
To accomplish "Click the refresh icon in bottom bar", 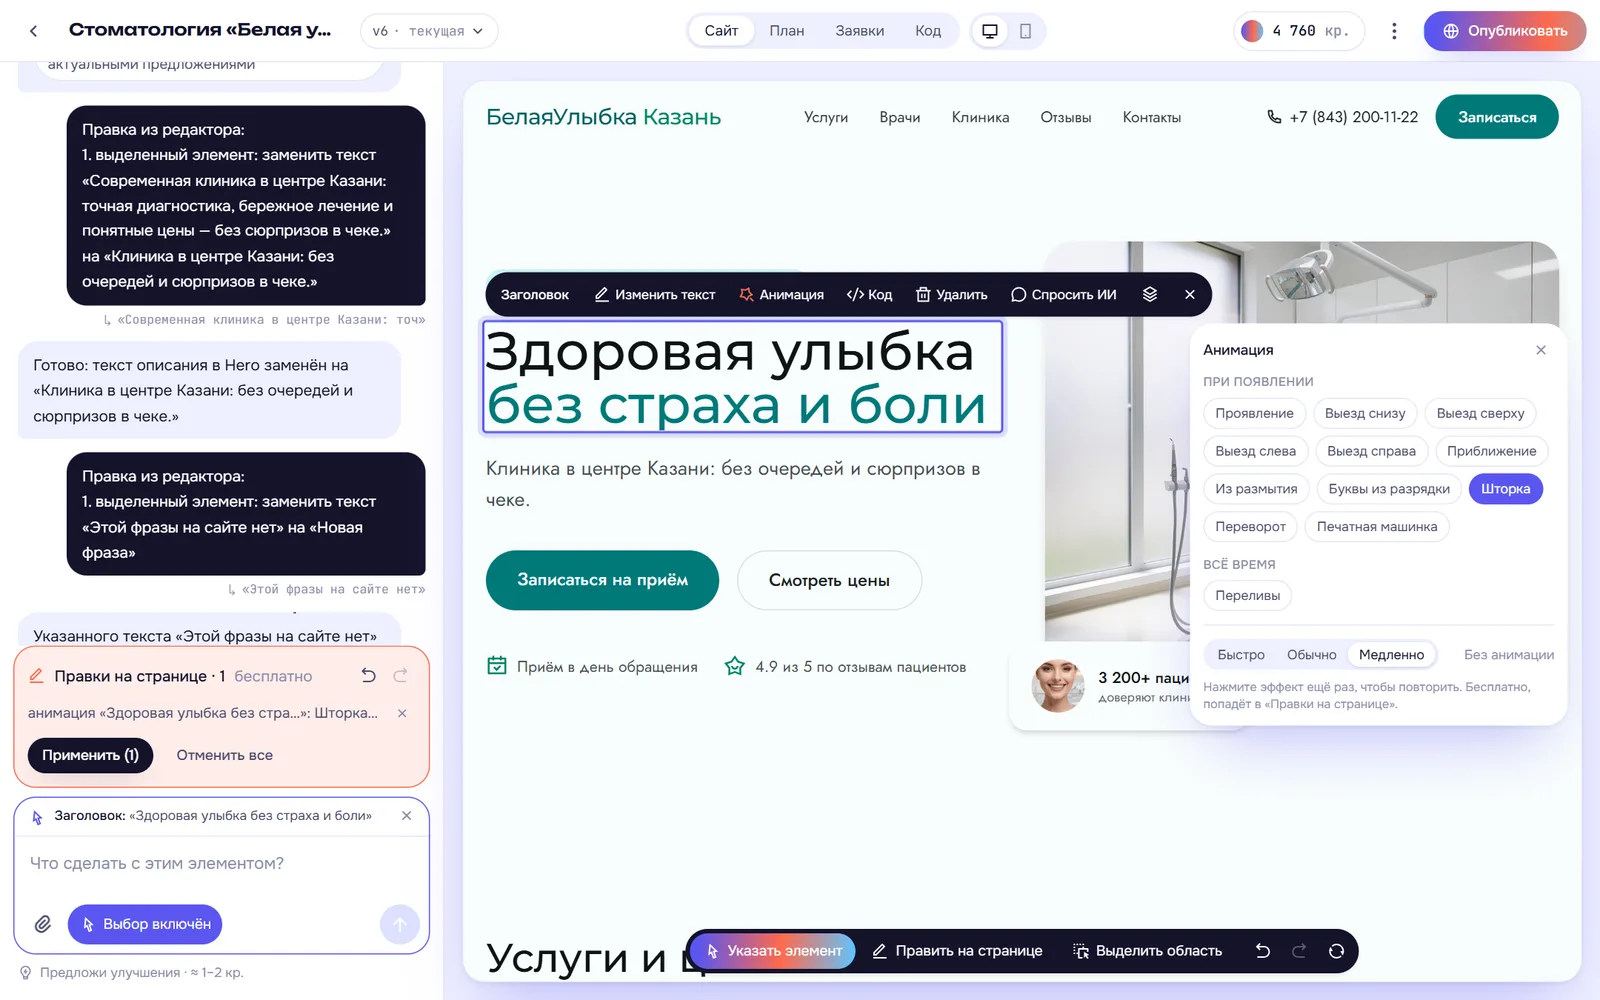I will tap(1336, 951).
